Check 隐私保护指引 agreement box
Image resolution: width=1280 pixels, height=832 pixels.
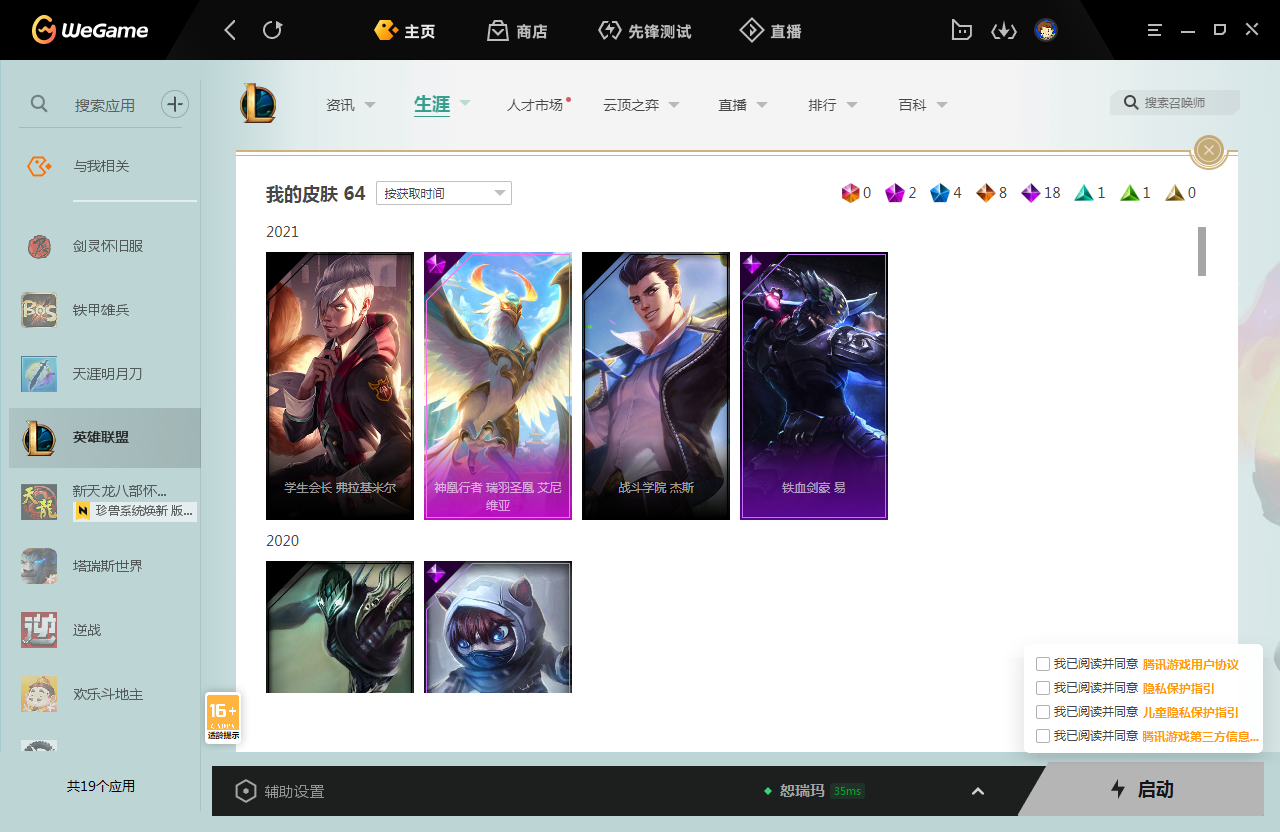[1043, 688]
